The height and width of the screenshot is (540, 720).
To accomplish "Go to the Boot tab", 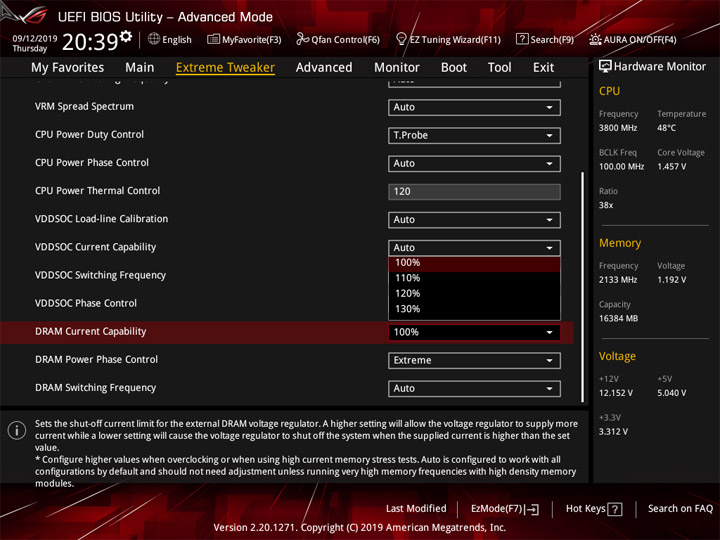I will point(454,68).
